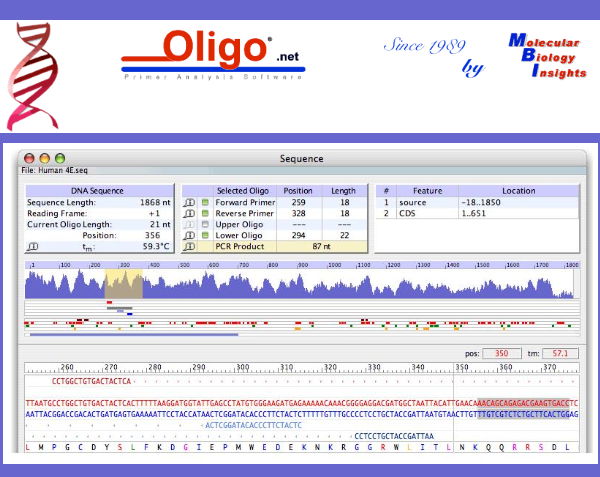Click the analysis icon beside Lower Oligo
Viewport: 600px width, 477px height.
point(189,235)
